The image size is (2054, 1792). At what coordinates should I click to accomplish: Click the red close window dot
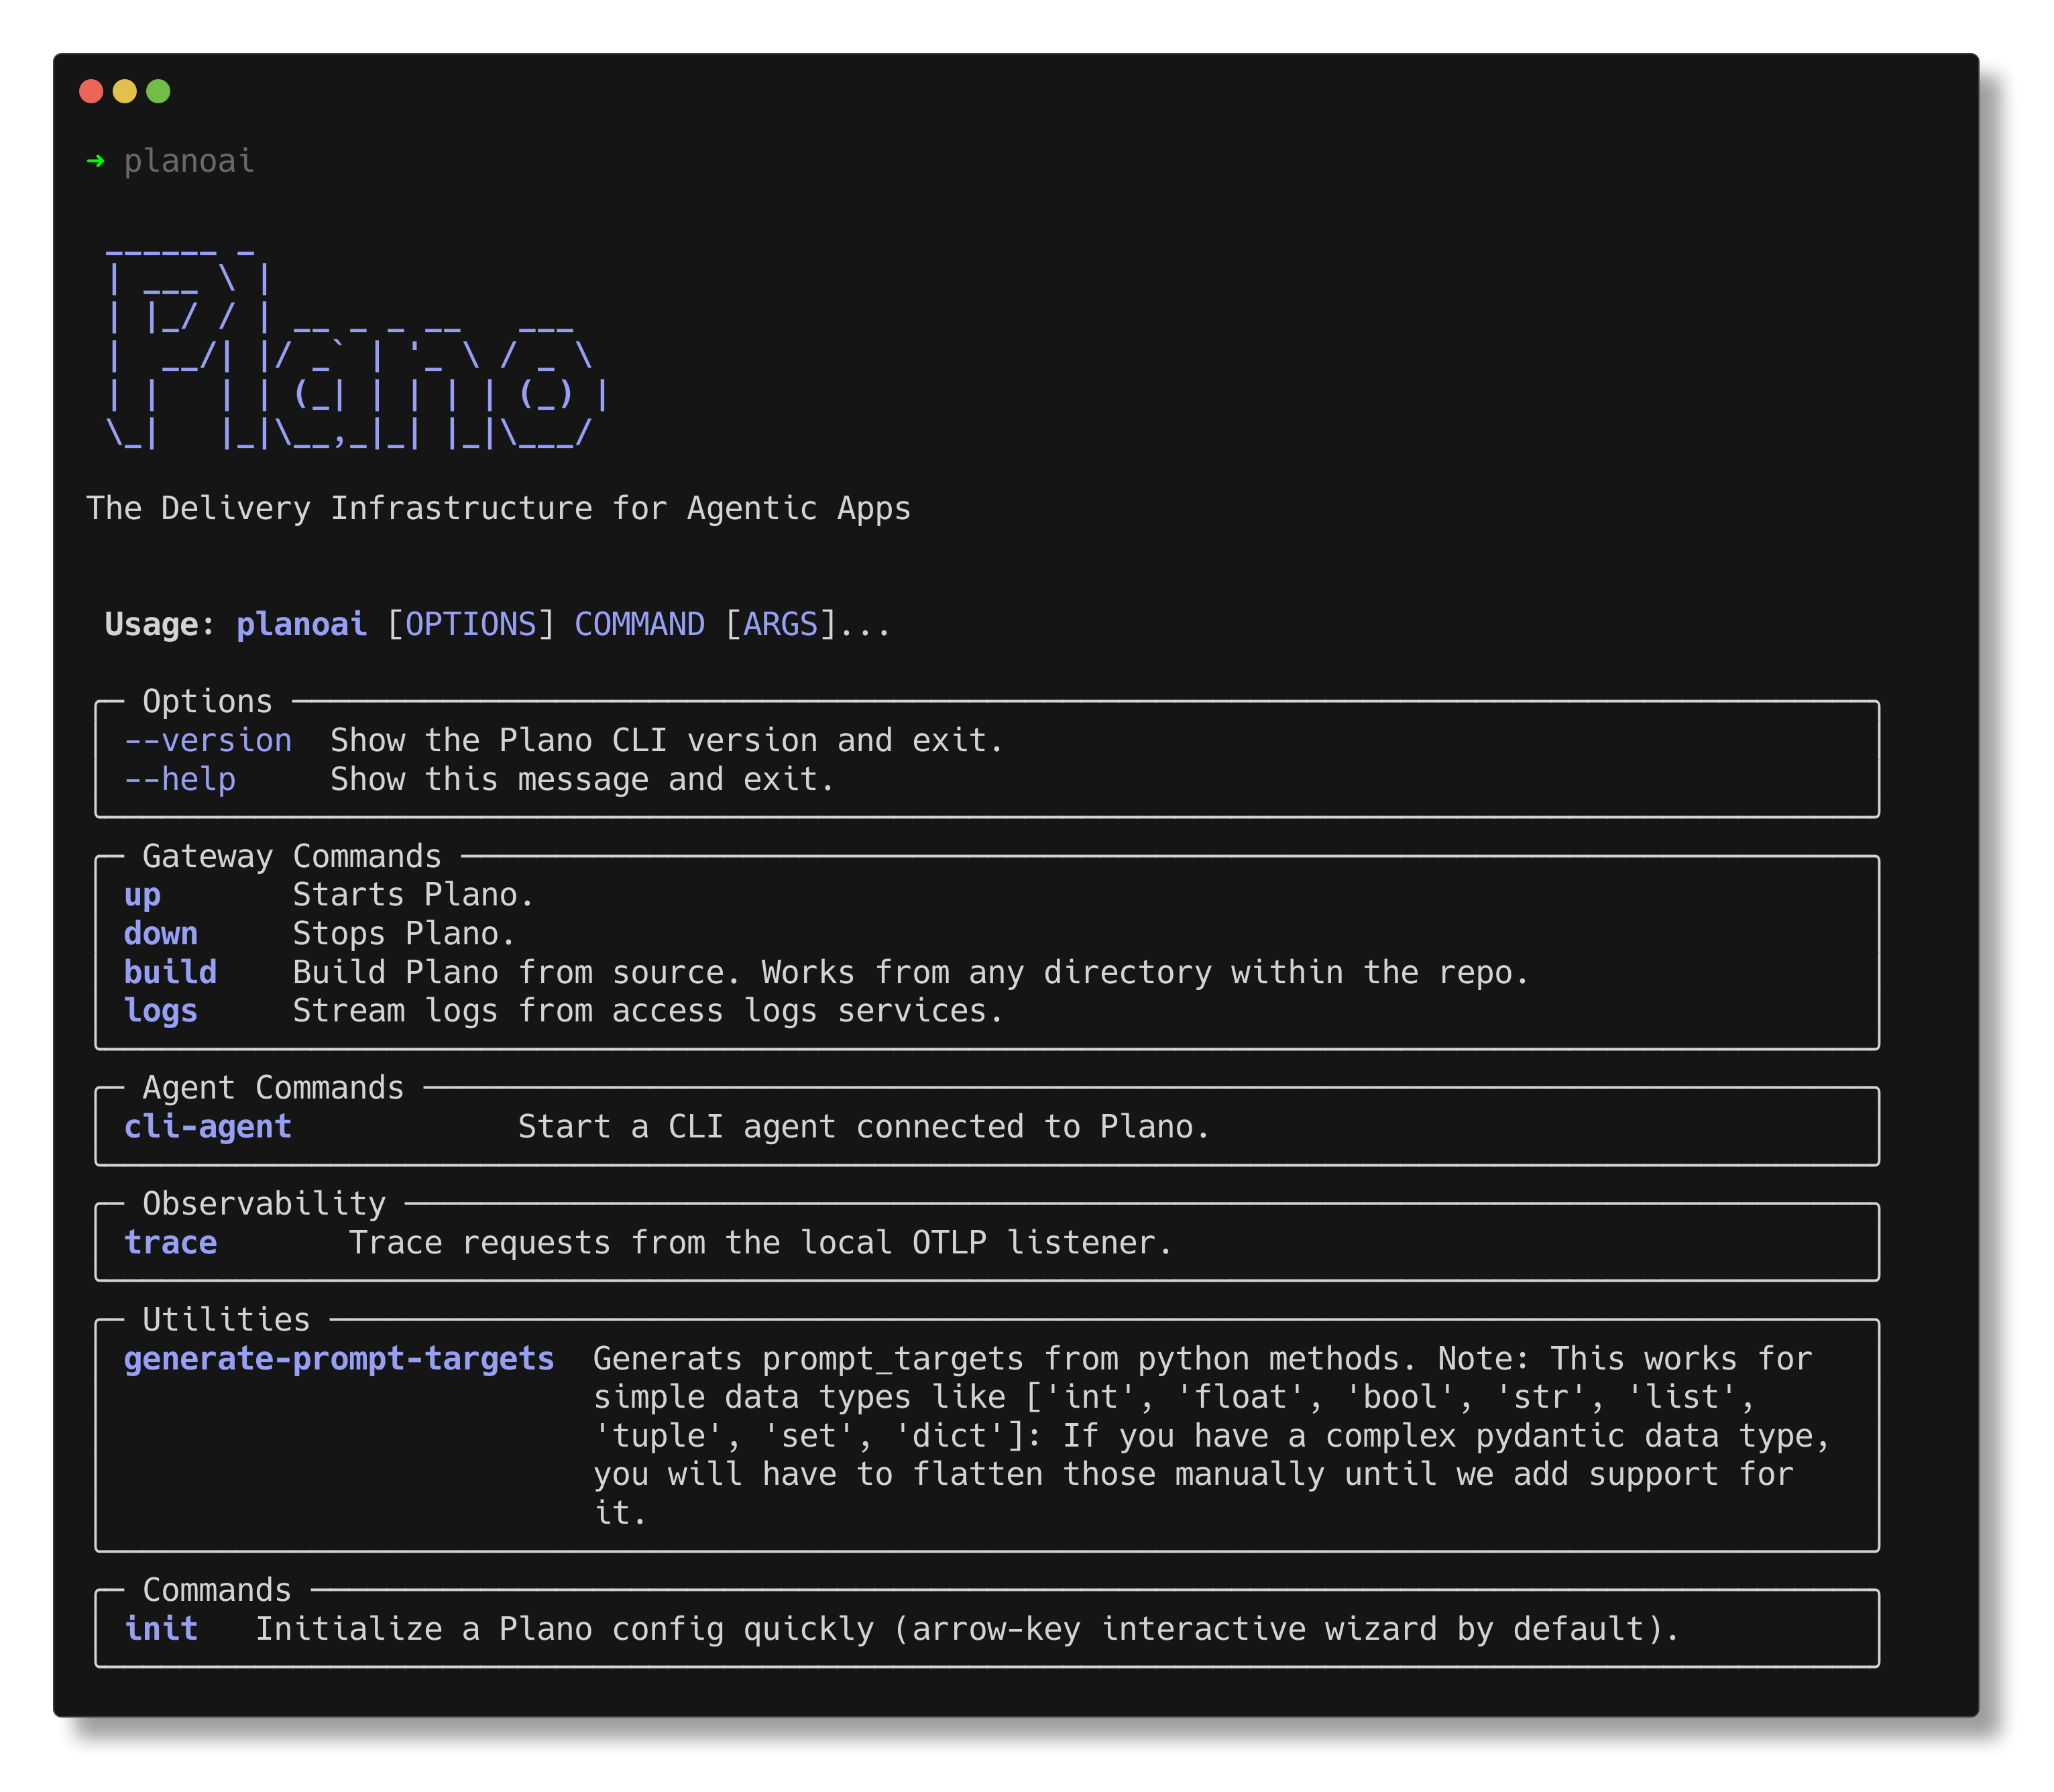click(91, 91)
